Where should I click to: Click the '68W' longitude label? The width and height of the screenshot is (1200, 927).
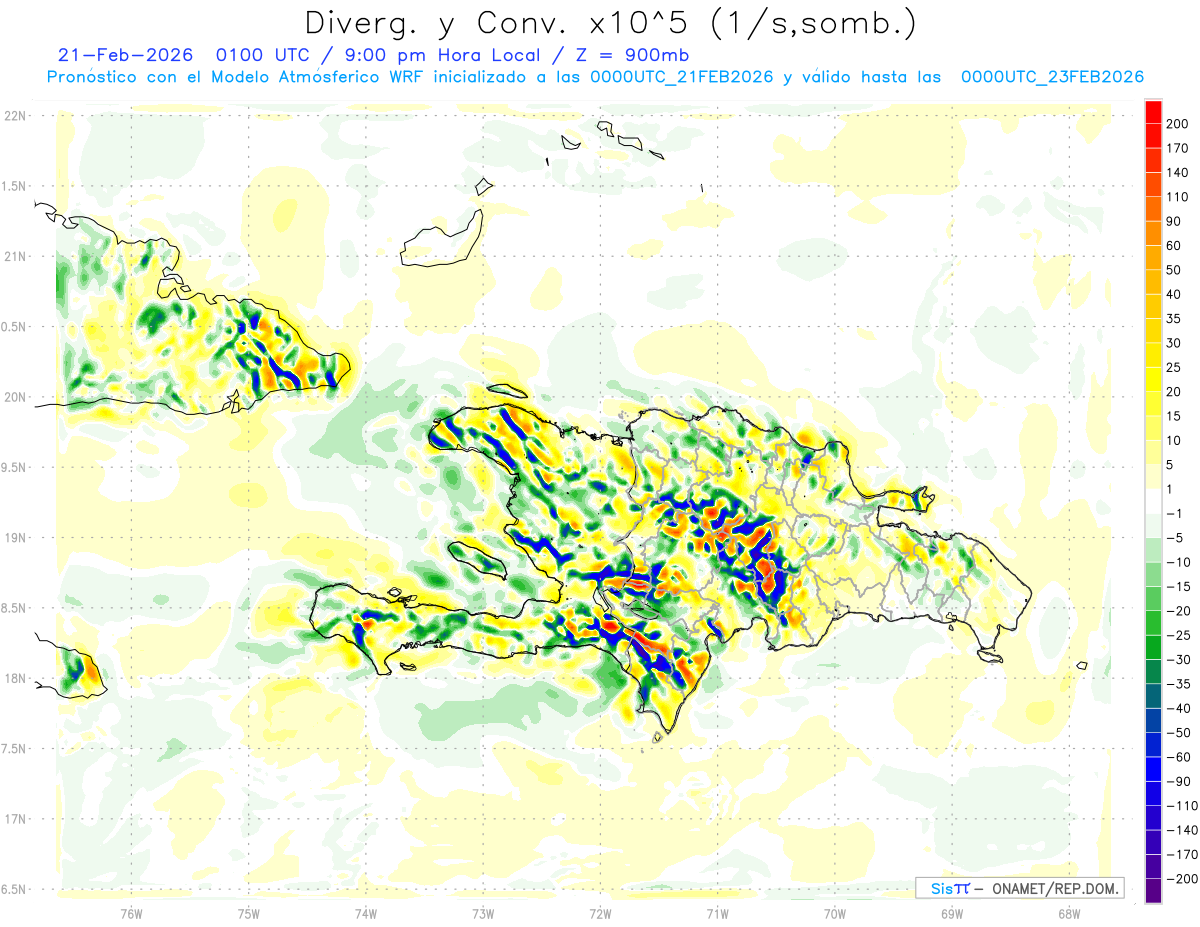point(1069,913)
